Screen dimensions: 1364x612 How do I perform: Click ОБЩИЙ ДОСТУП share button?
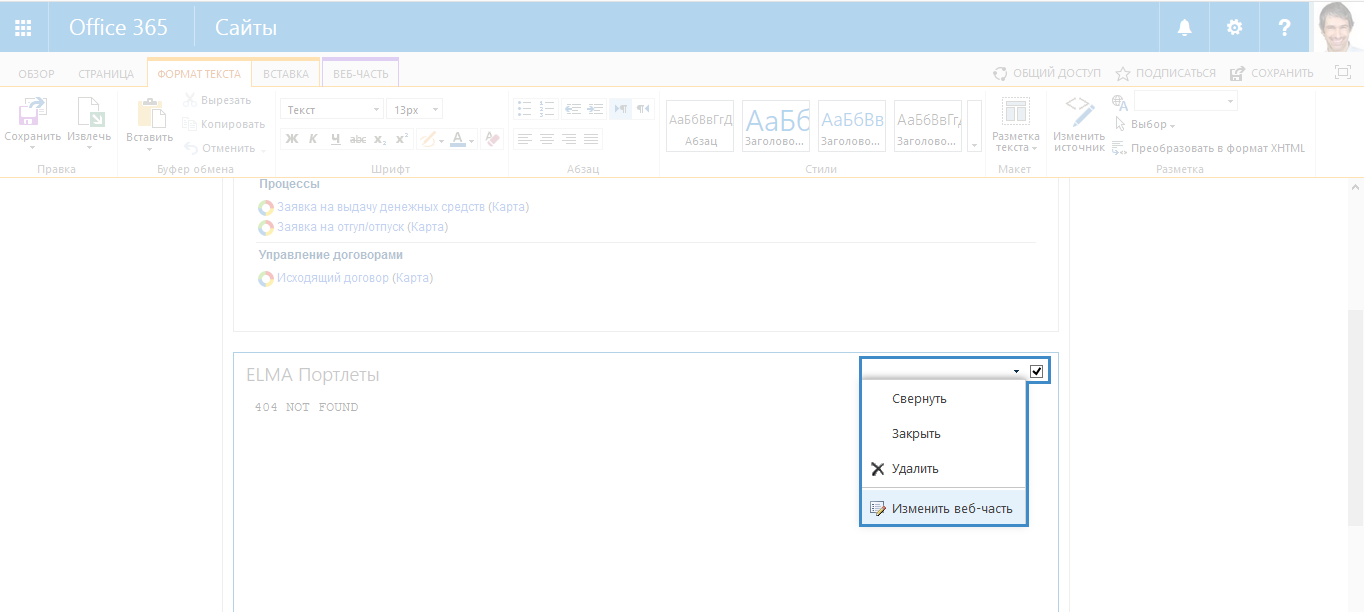1047,73
